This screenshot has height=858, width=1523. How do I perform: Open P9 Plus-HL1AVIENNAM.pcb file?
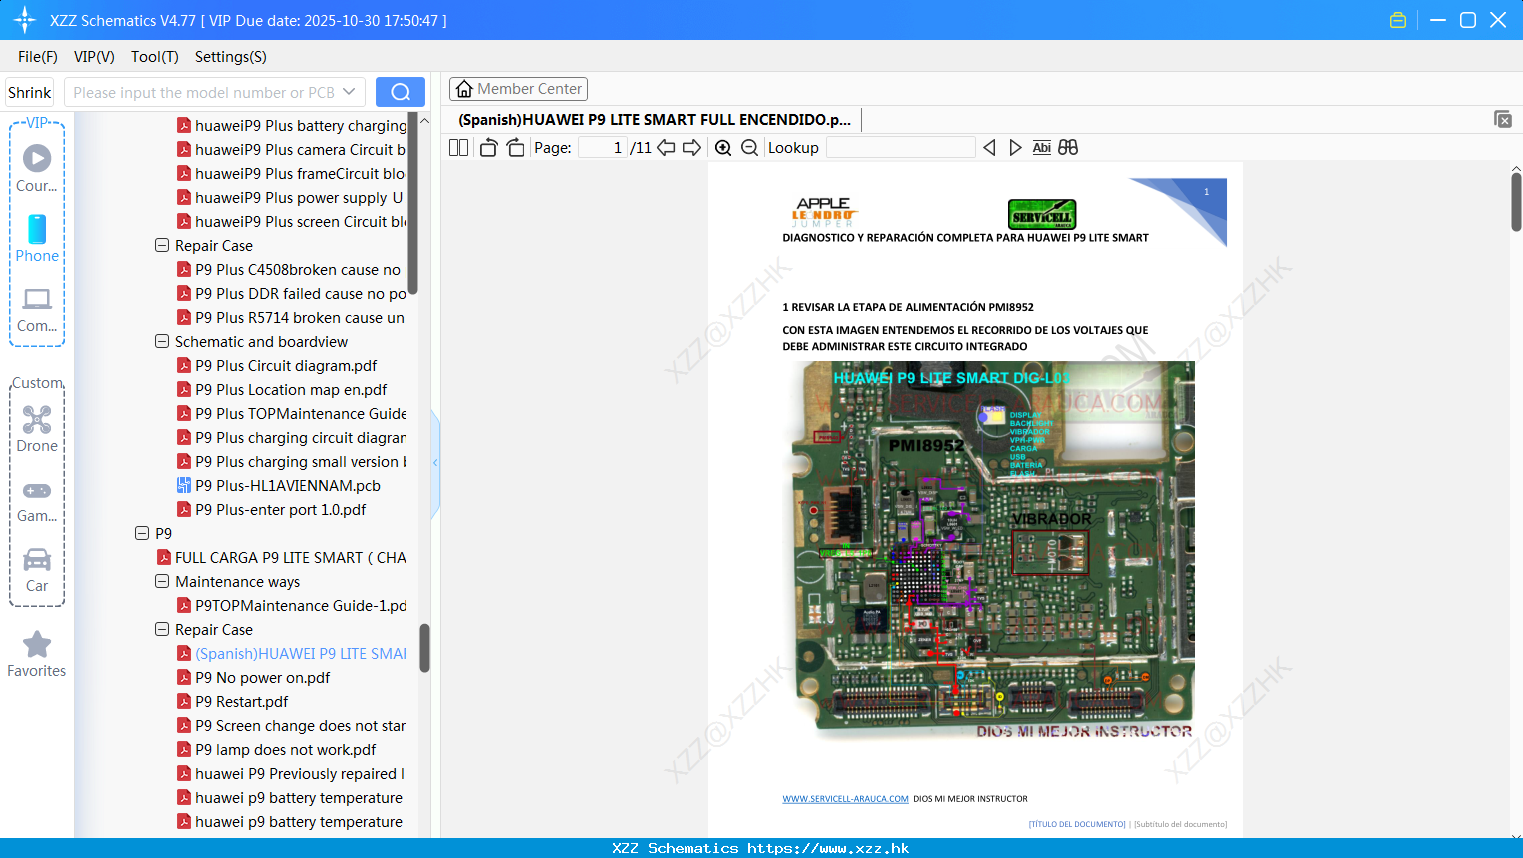point(288,485)
